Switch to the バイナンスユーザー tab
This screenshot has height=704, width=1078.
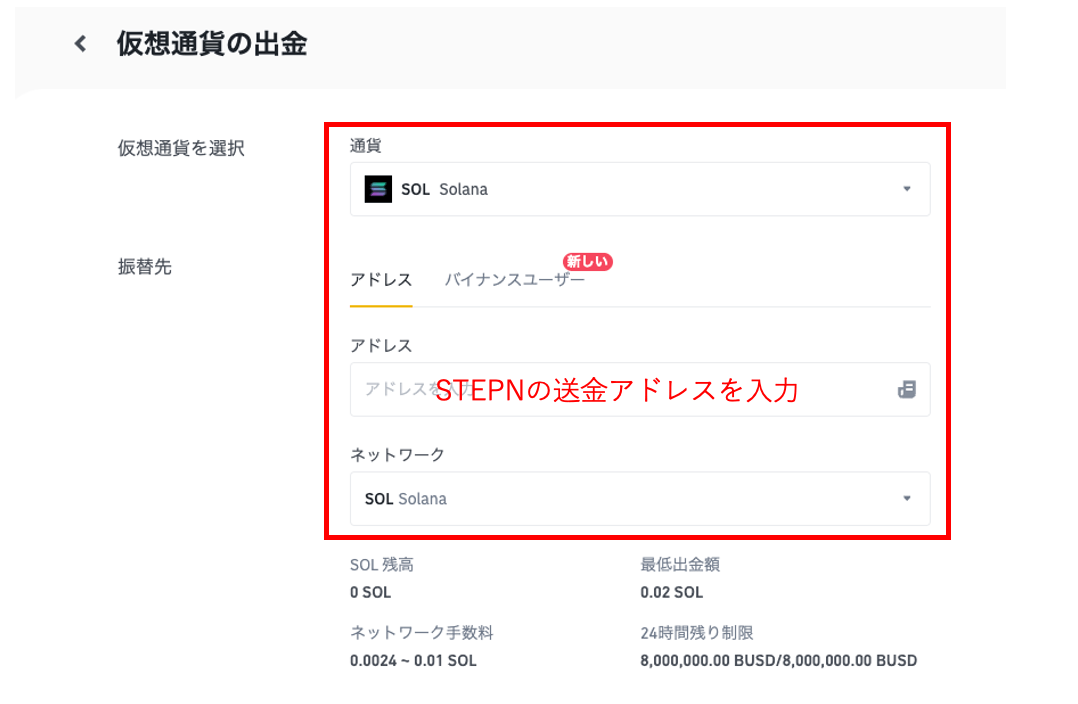[x=514, y=280]
